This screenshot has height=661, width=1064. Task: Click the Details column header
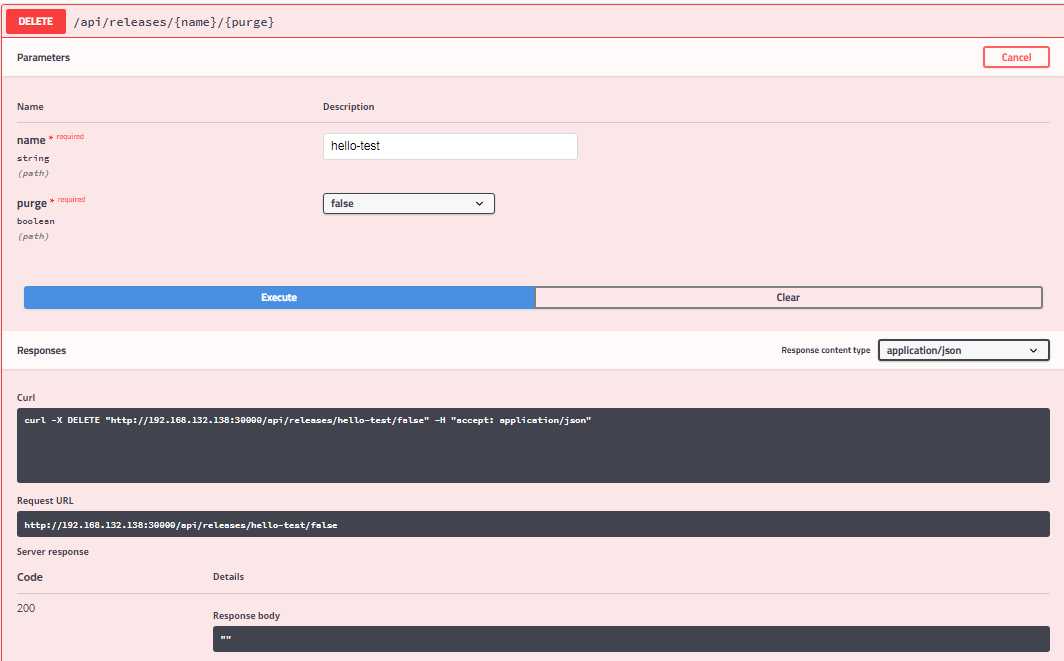point(228,577)
